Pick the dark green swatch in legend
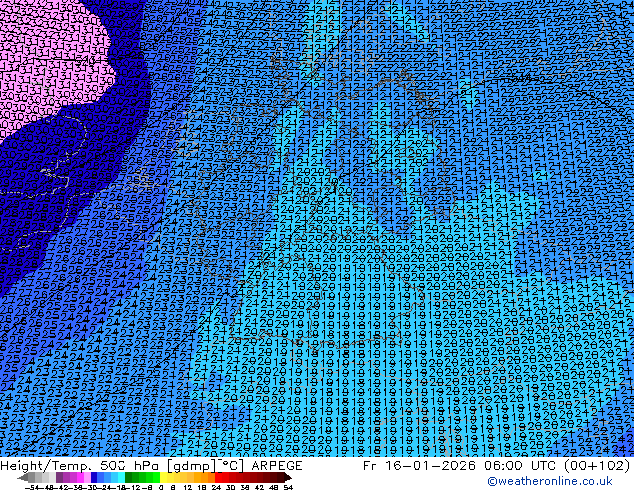634x490 pixels. [x=129, y=478]
